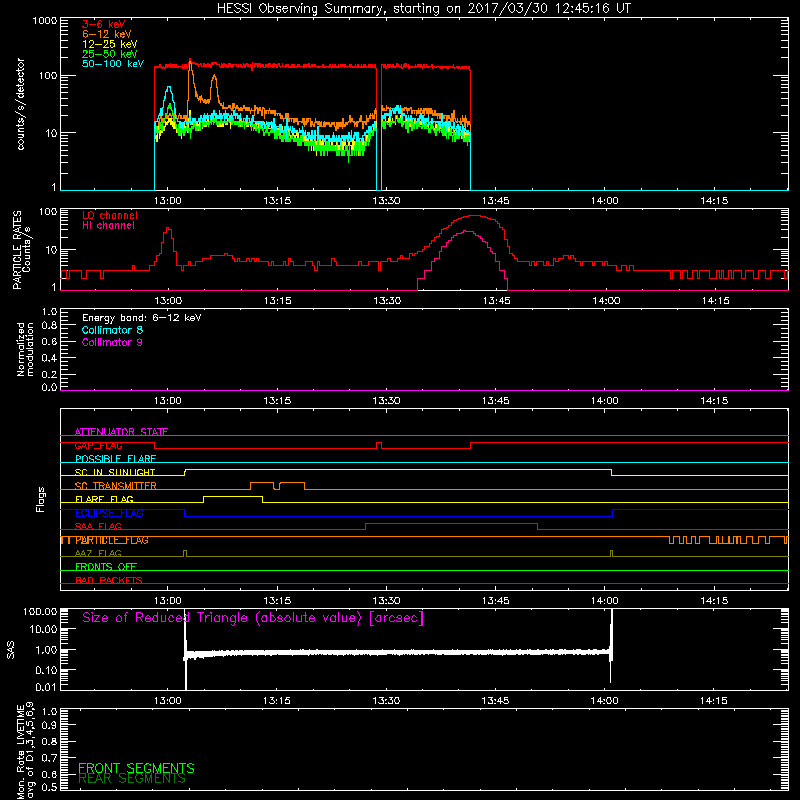Viewport: 800px width, 800px height.
Task: Choose the 25-50 keV legend label
Action: 110,54
